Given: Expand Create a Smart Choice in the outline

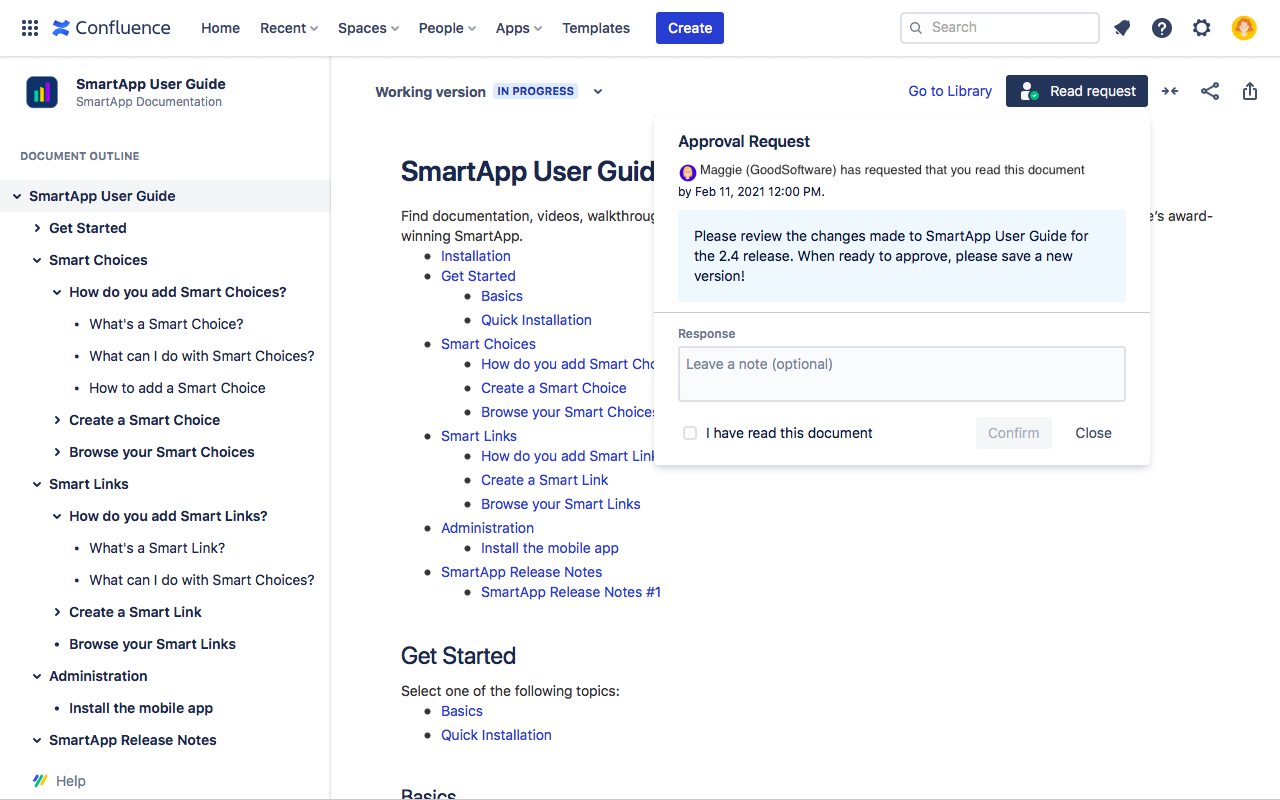Looking at the screenshot, I should pos(57,420).
